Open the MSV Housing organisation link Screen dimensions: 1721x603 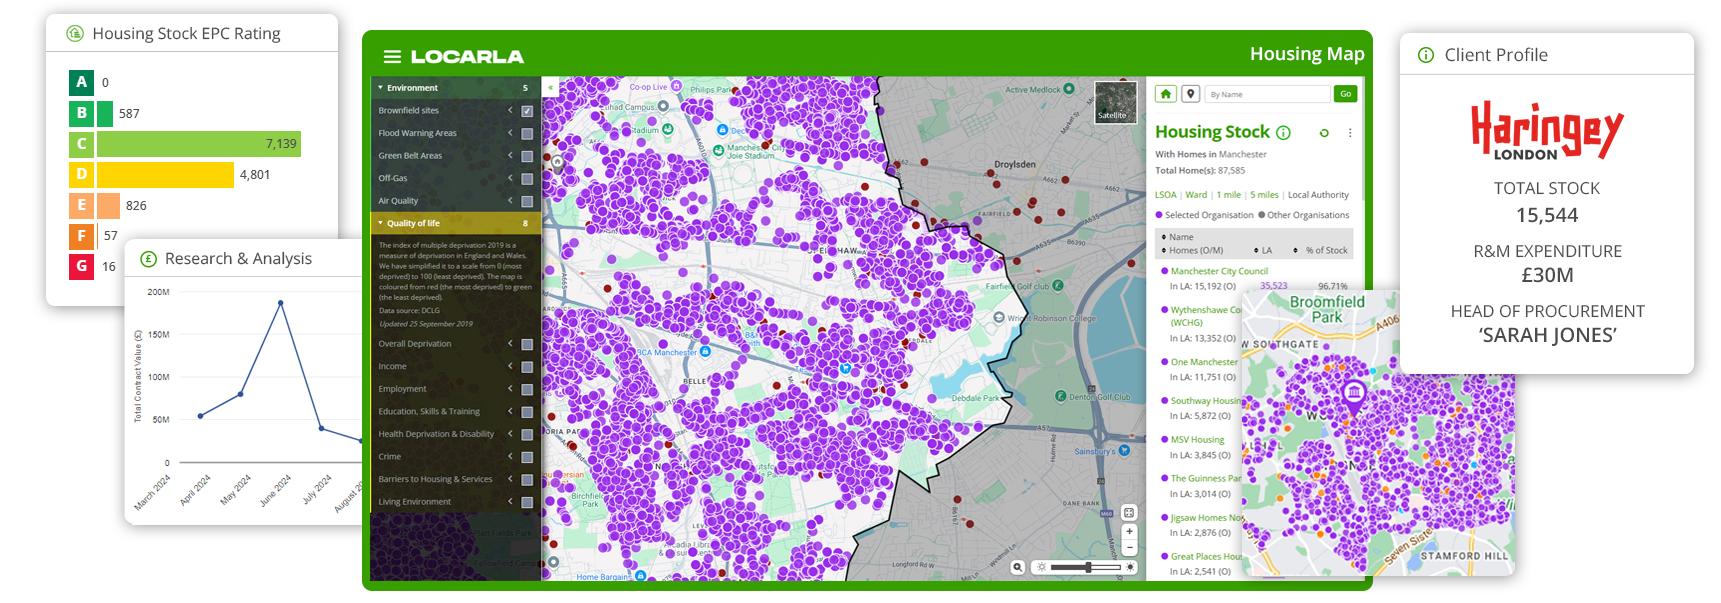(1197, 440)
